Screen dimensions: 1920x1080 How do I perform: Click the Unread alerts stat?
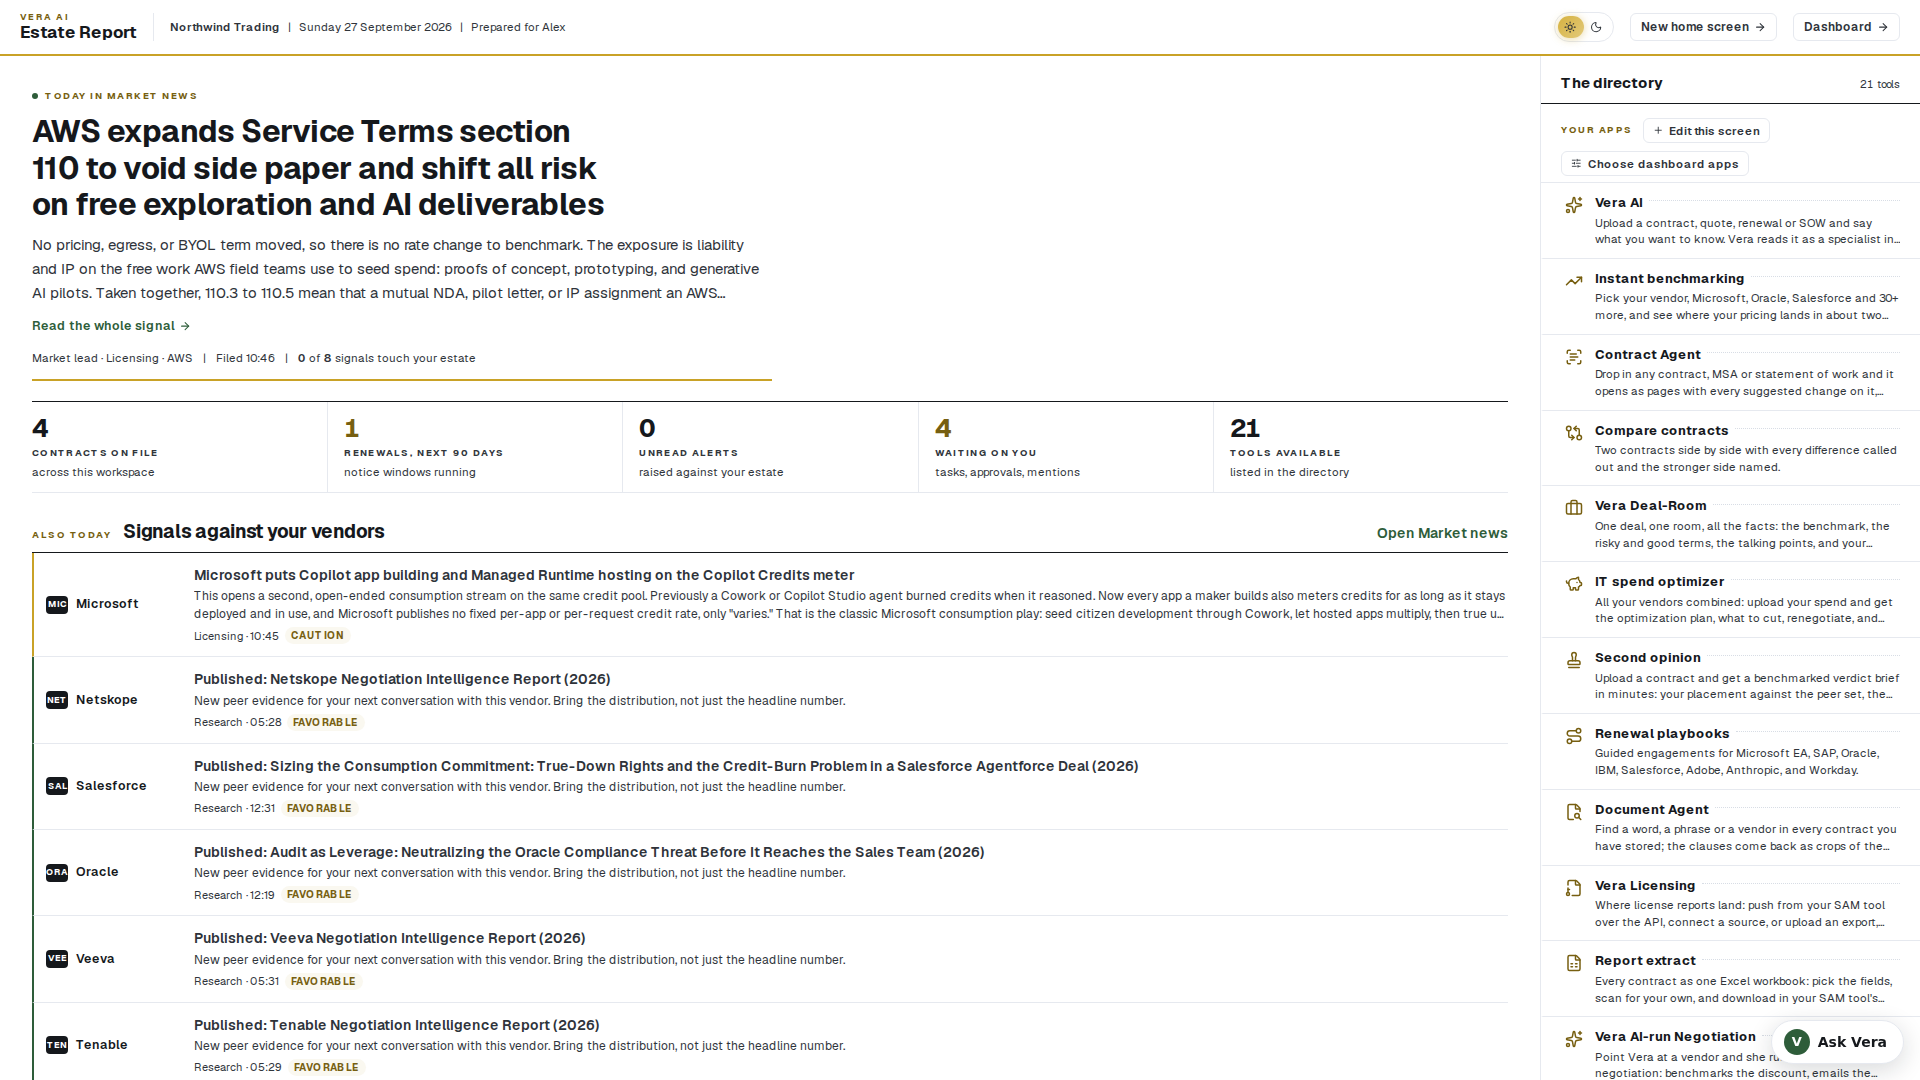pos(770,447)
